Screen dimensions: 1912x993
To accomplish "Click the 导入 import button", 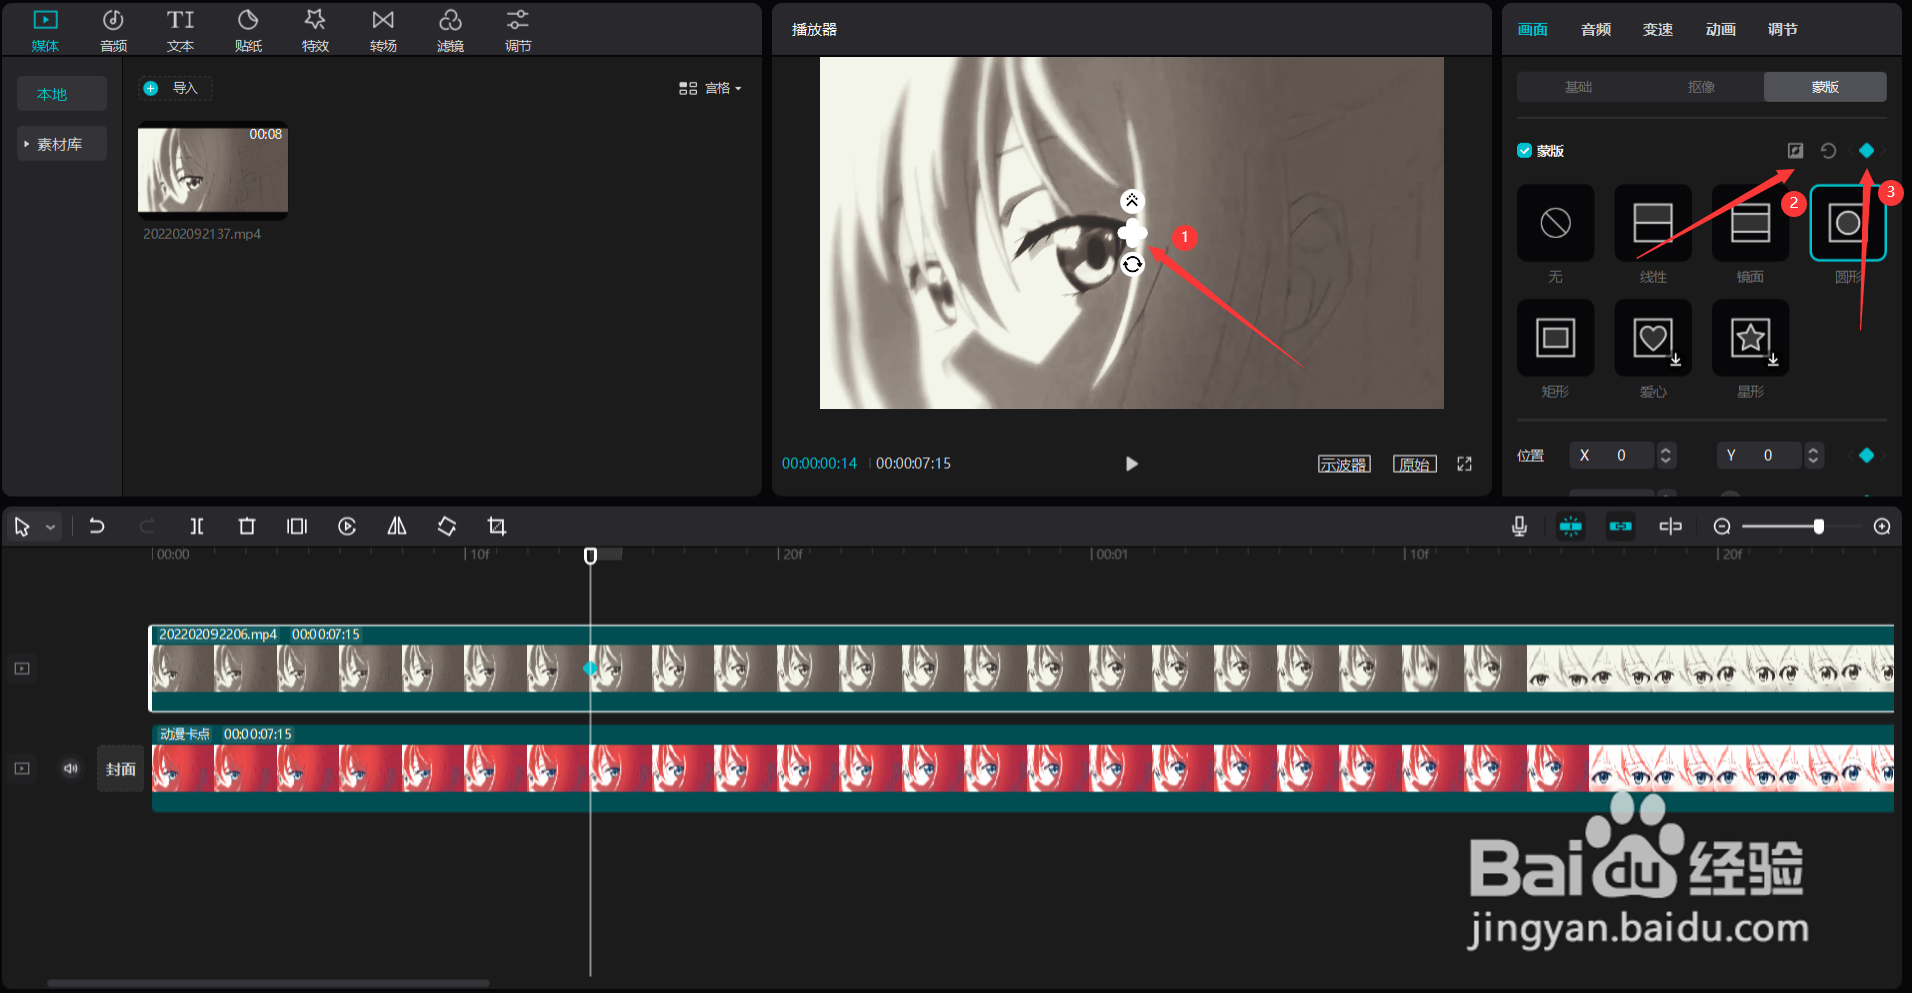I will click(174, 88).
